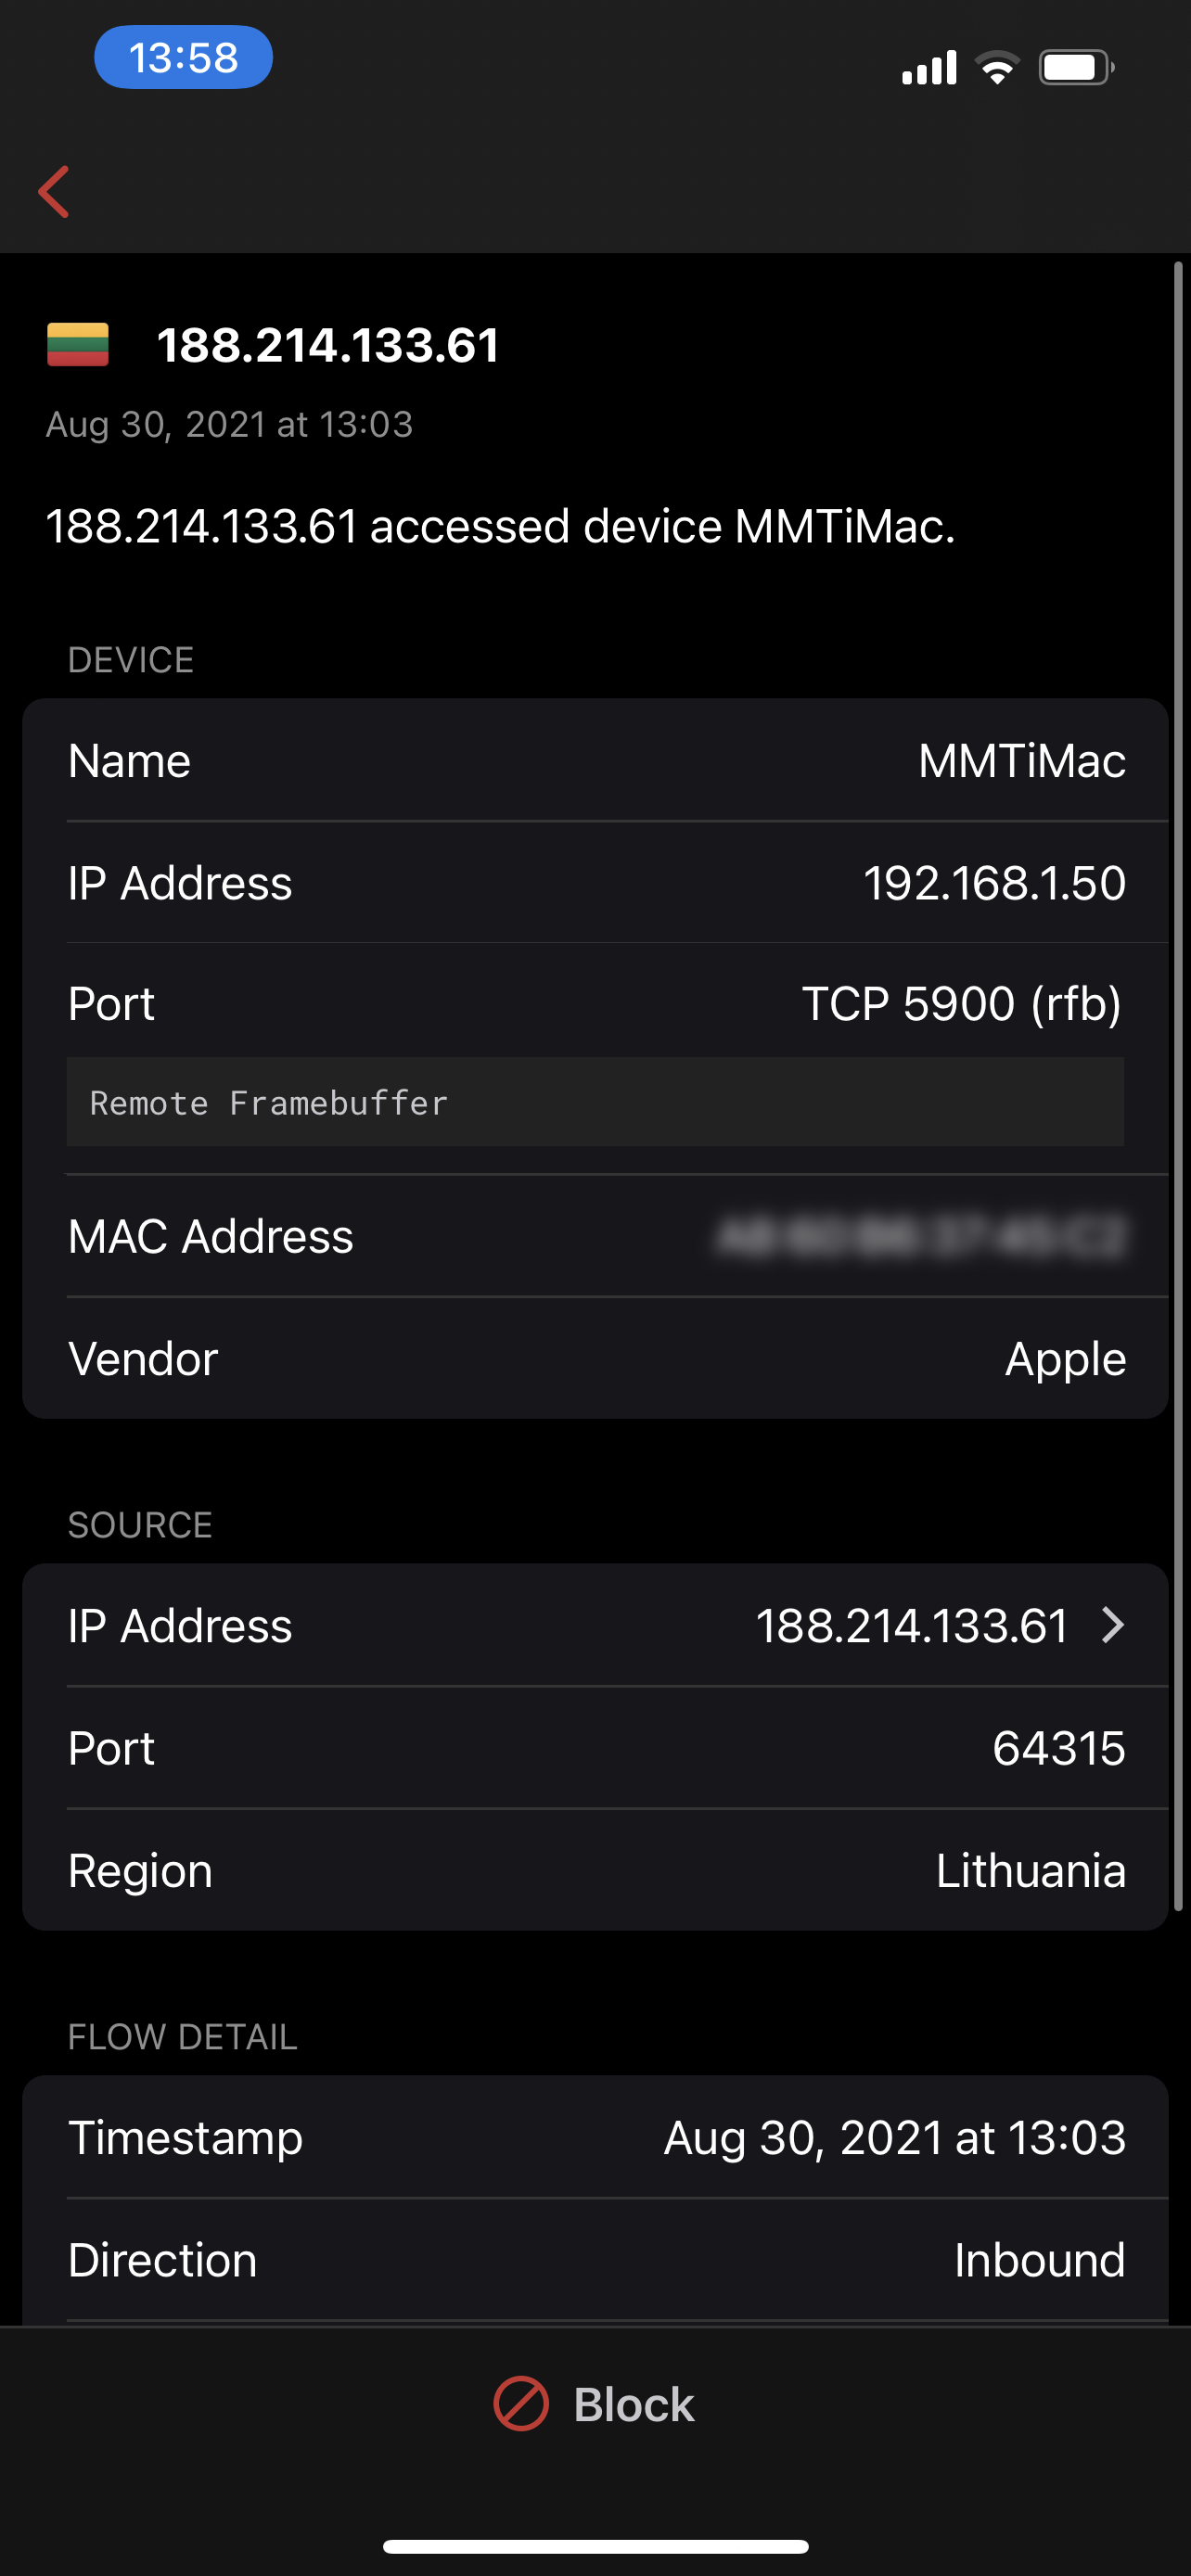The height and width of the screenshot is (2576, 1191).
Task: Tap the blurred MAC Address value
Action: click(921, 1236)
